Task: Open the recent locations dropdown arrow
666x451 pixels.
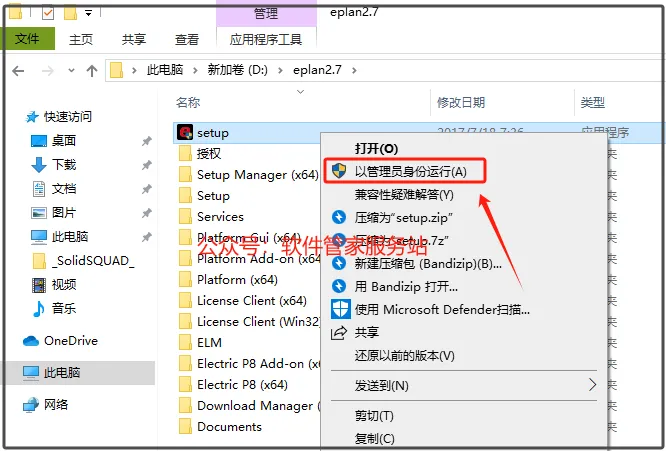Action: tap(71, 70)
